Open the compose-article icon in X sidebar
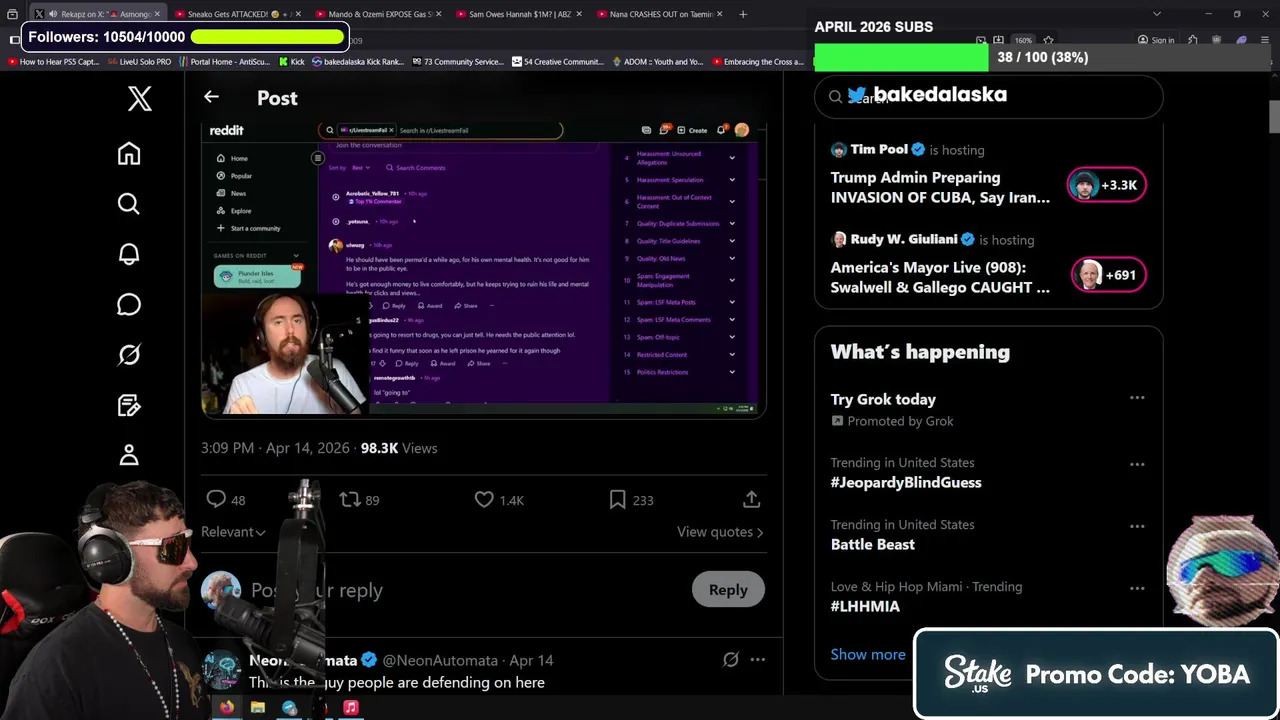 coord(129,405)
